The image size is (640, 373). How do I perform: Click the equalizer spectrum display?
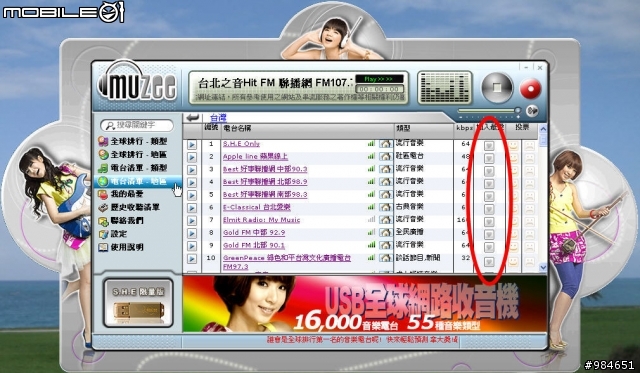click(x=444, y=88)
